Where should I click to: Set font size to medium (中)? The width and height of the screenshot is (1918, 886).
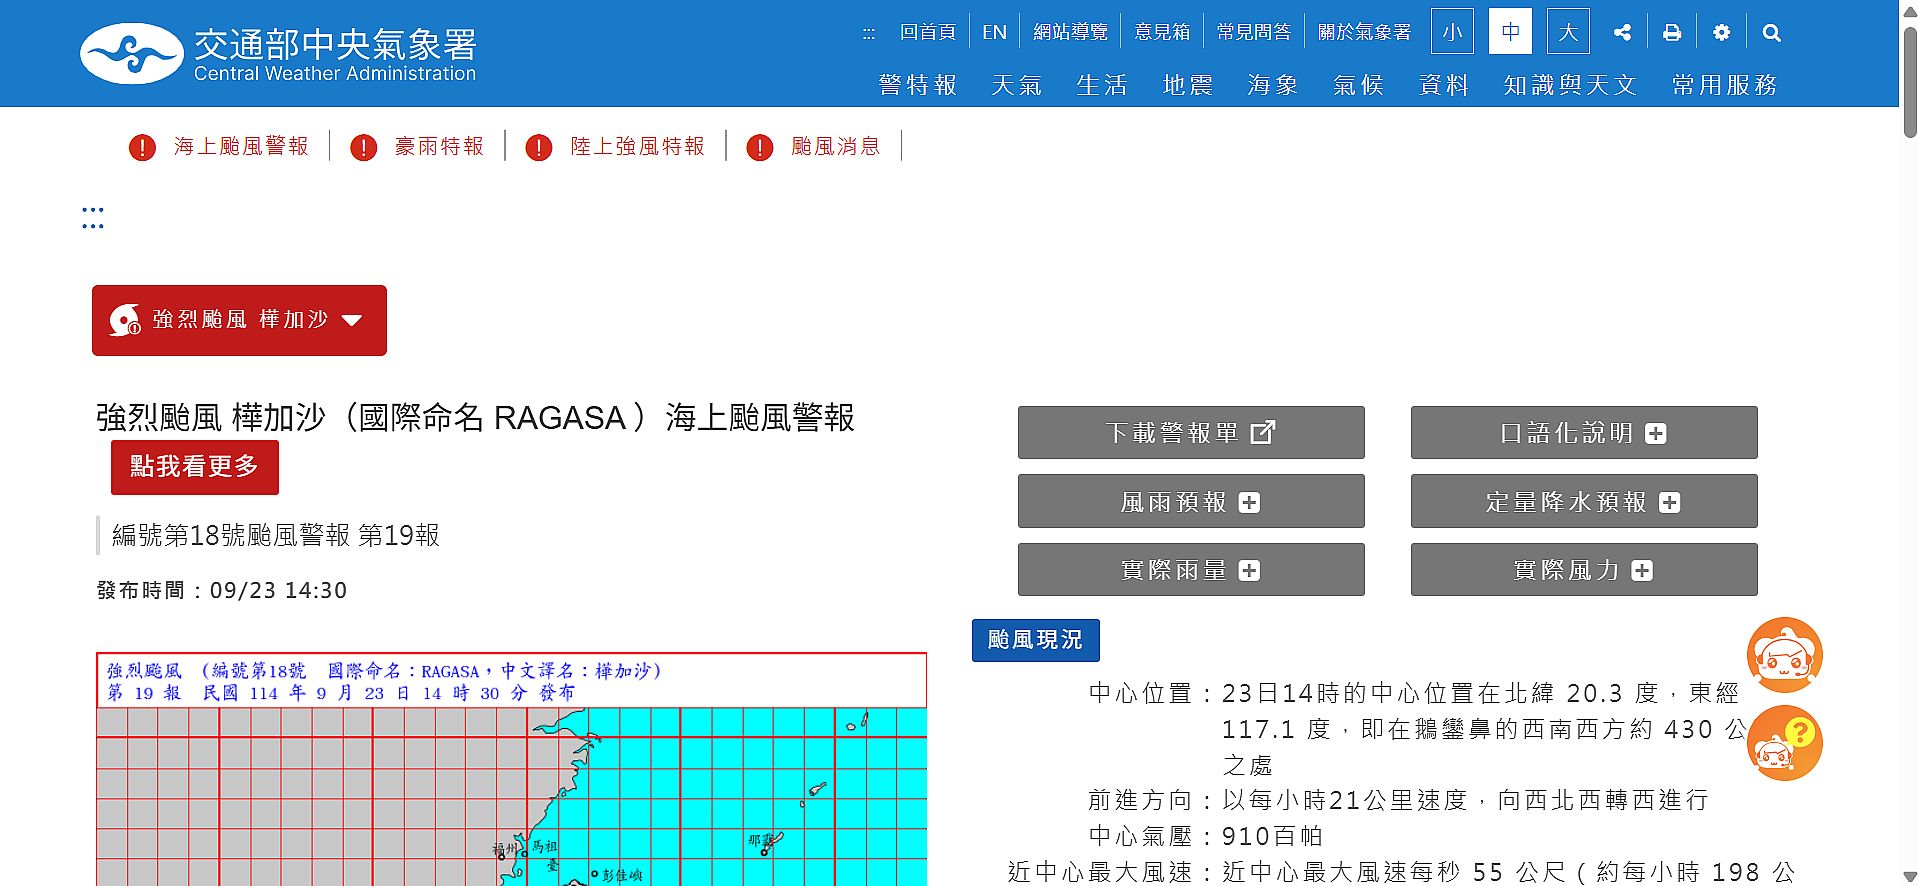(x=1510, y=32)
